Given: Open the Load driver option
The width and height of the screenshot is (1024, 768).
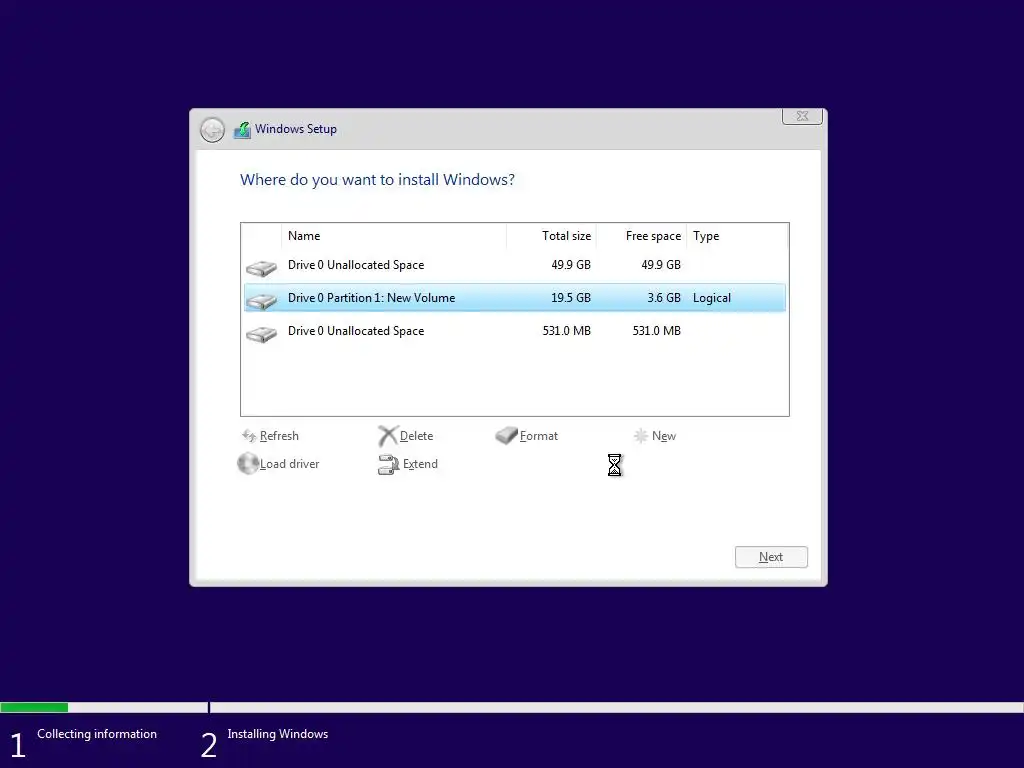Looking at the screenshot, I should point(289,464).
